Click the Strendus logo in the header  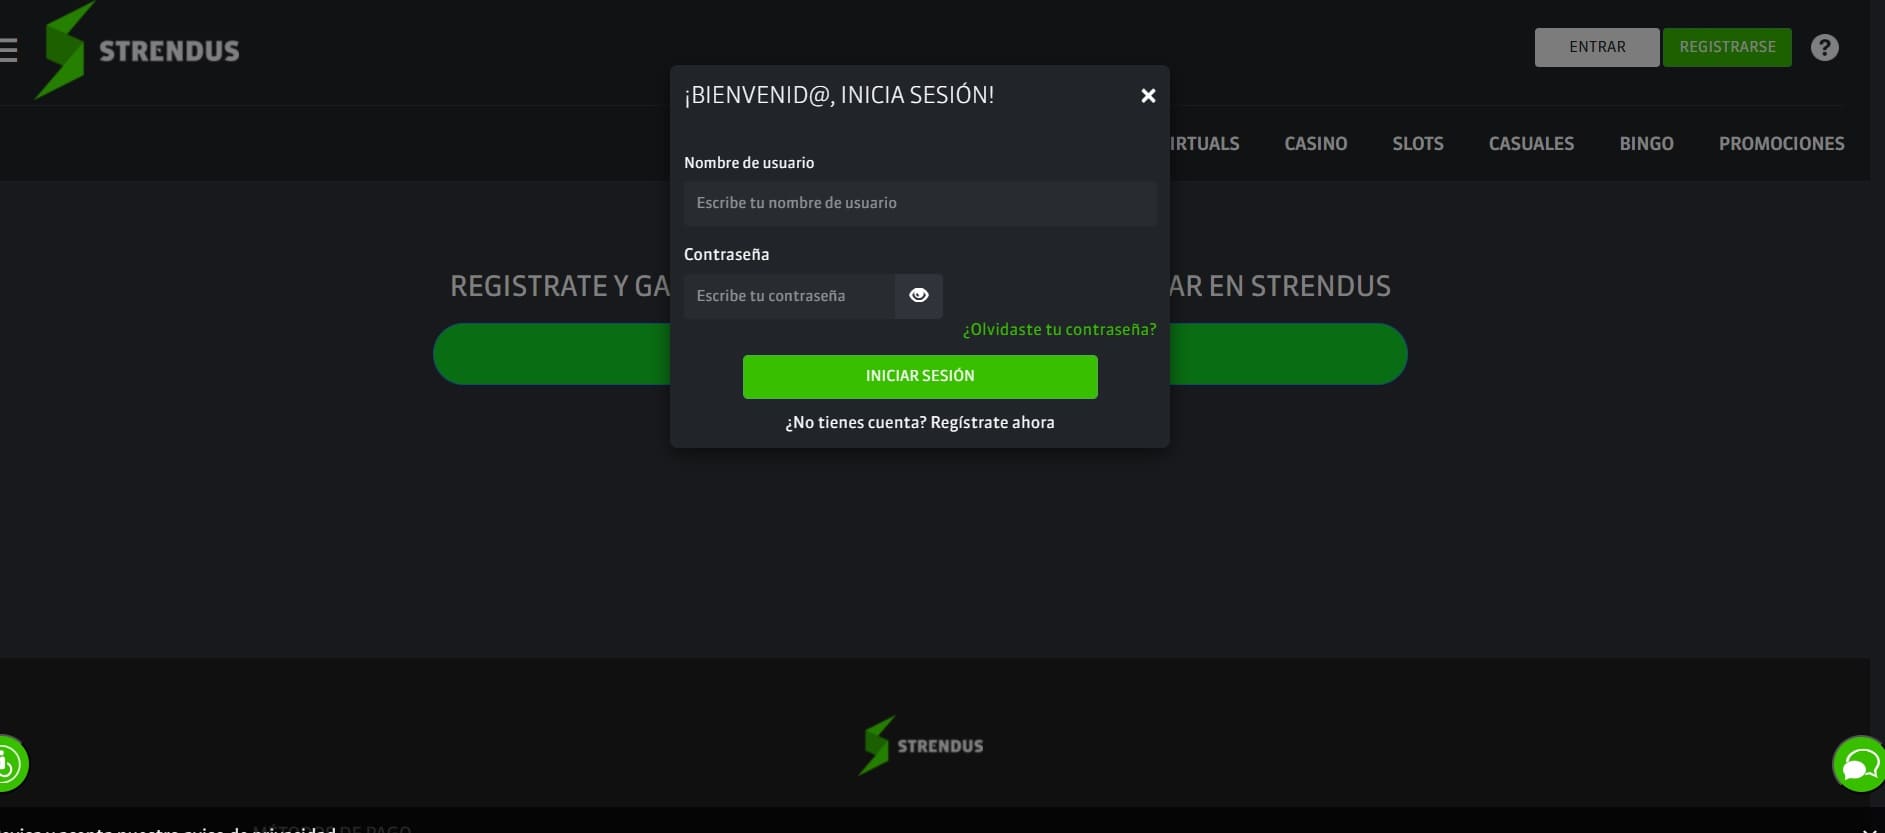tap(138, 50)
